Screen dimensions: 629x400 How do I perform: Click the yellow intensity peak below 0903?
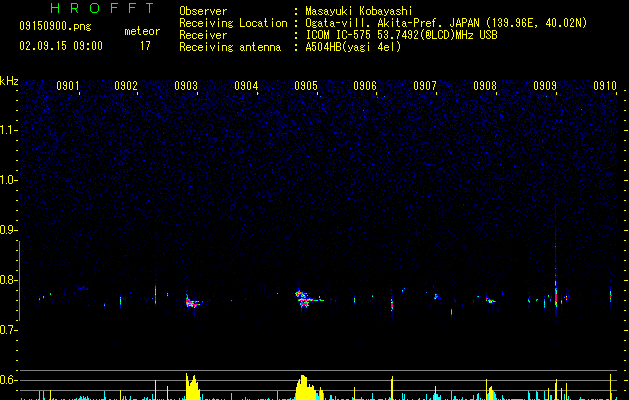tap(192, 386)
